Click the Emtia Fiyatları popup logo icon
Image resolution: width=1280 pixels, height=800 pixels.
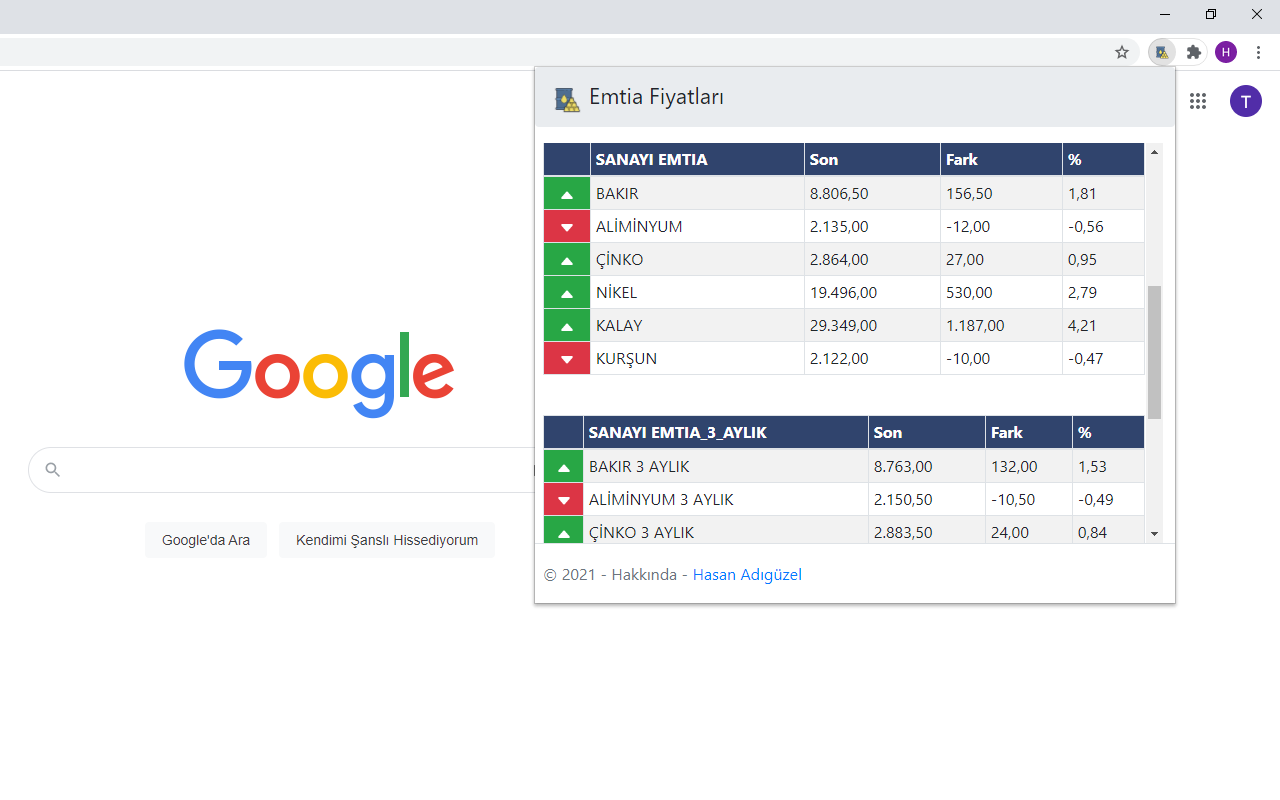click(567, 98)
